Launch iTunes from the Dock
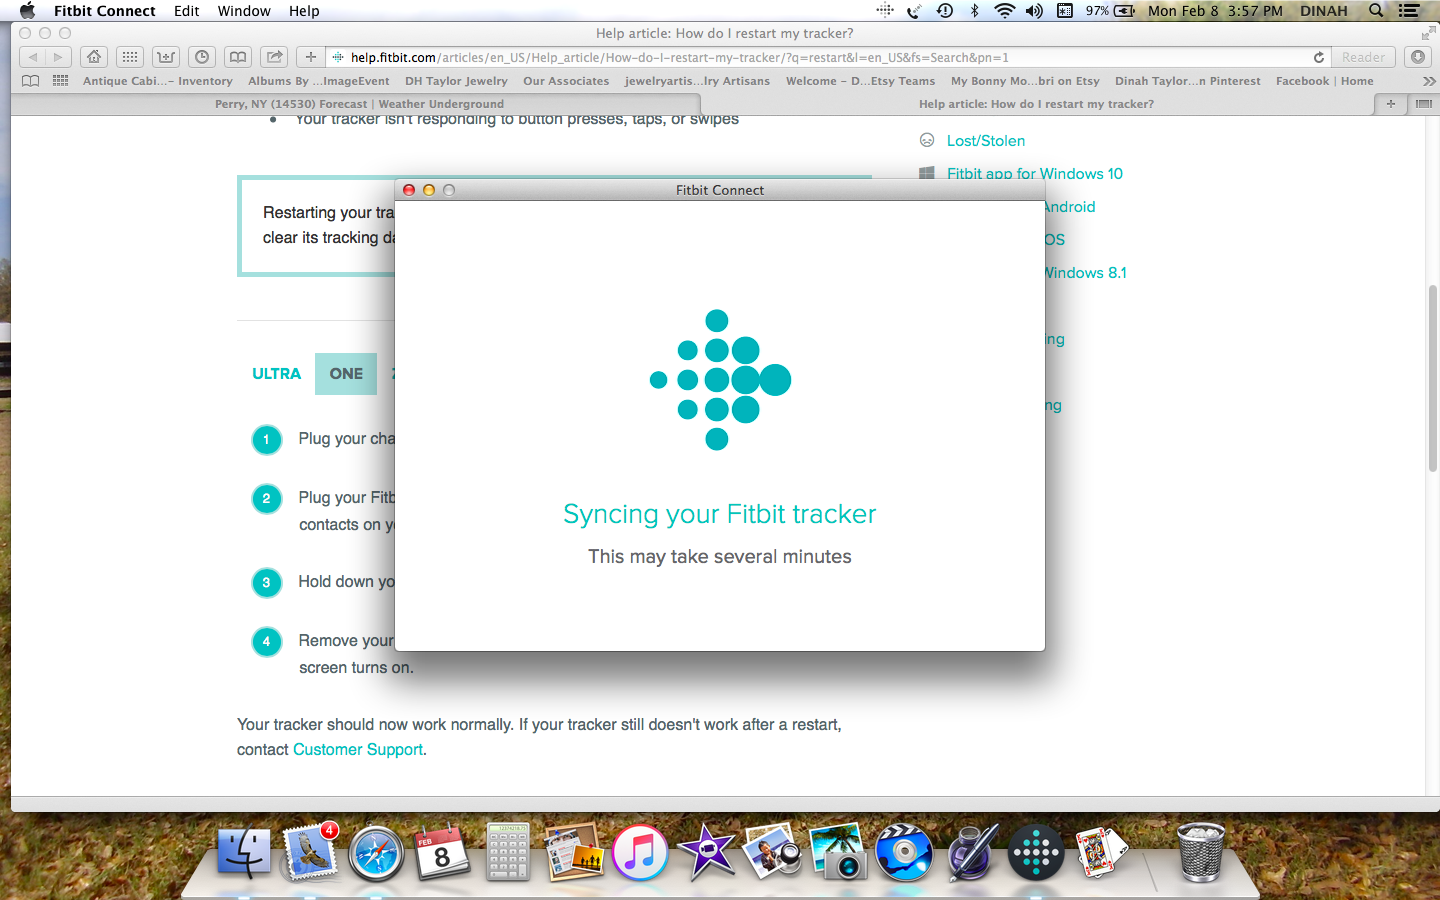Image resolution: width=1440 pixels, height=900 pixels. click(640, 853)
